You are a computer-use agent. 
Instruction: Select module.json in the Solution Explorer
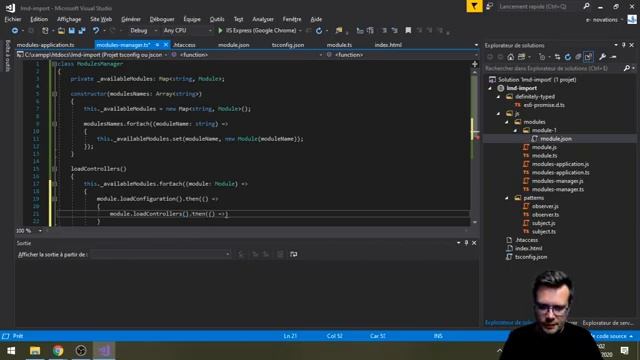[x=556, y=139]
